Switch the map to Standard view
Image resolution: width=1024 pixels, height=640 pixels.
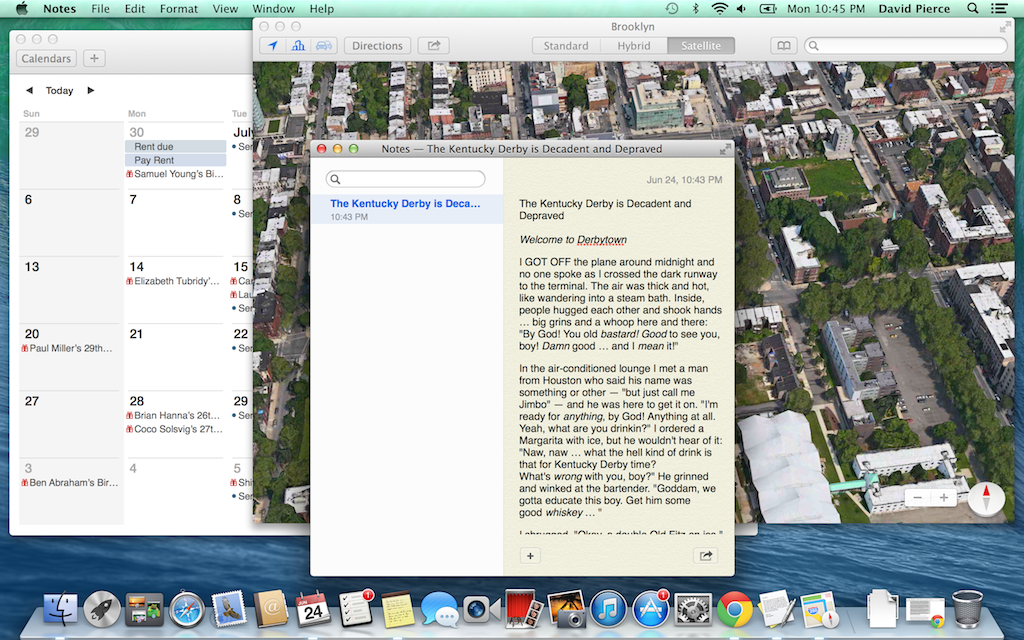point(566,46)
